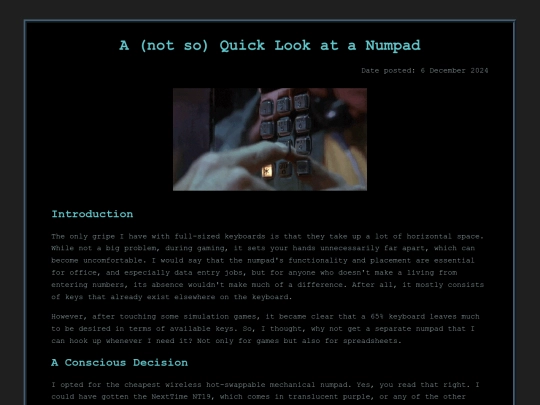Click the keypad GIF image
Viewport: 540px width, 405px height.
pos(270,139)
